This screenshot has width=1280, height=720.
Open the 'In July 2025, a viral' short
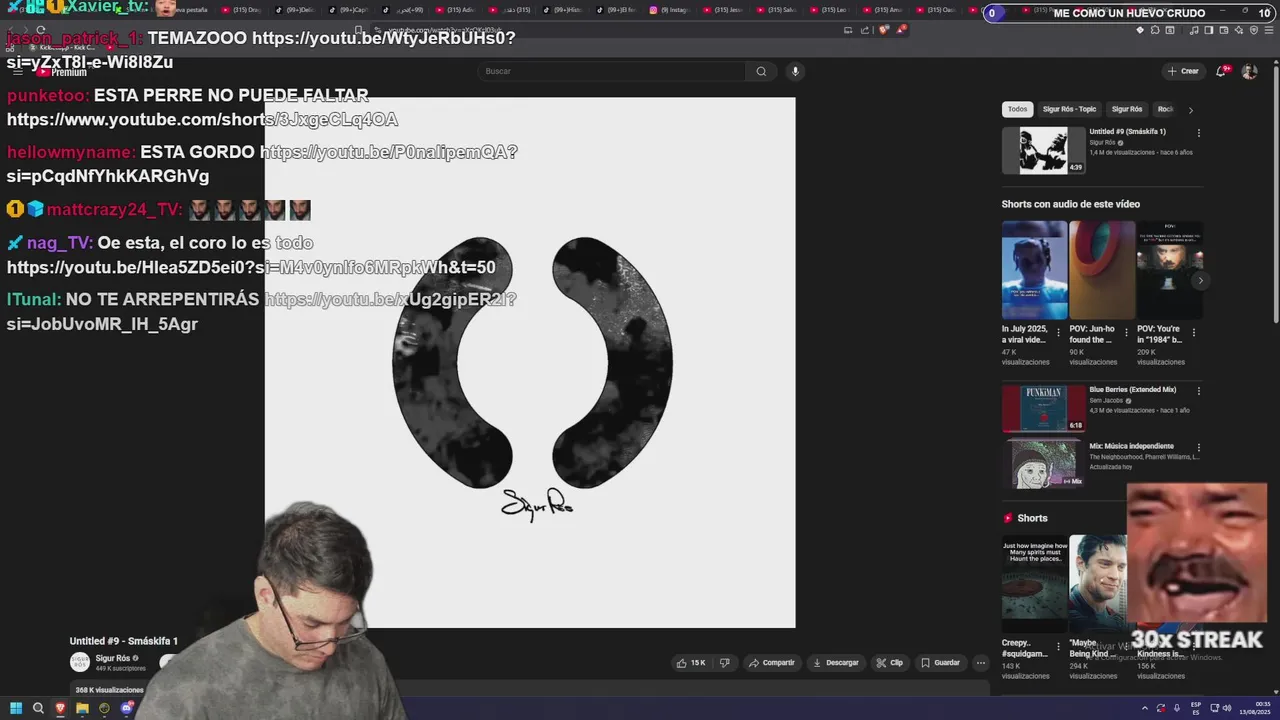coord(1034,270)
